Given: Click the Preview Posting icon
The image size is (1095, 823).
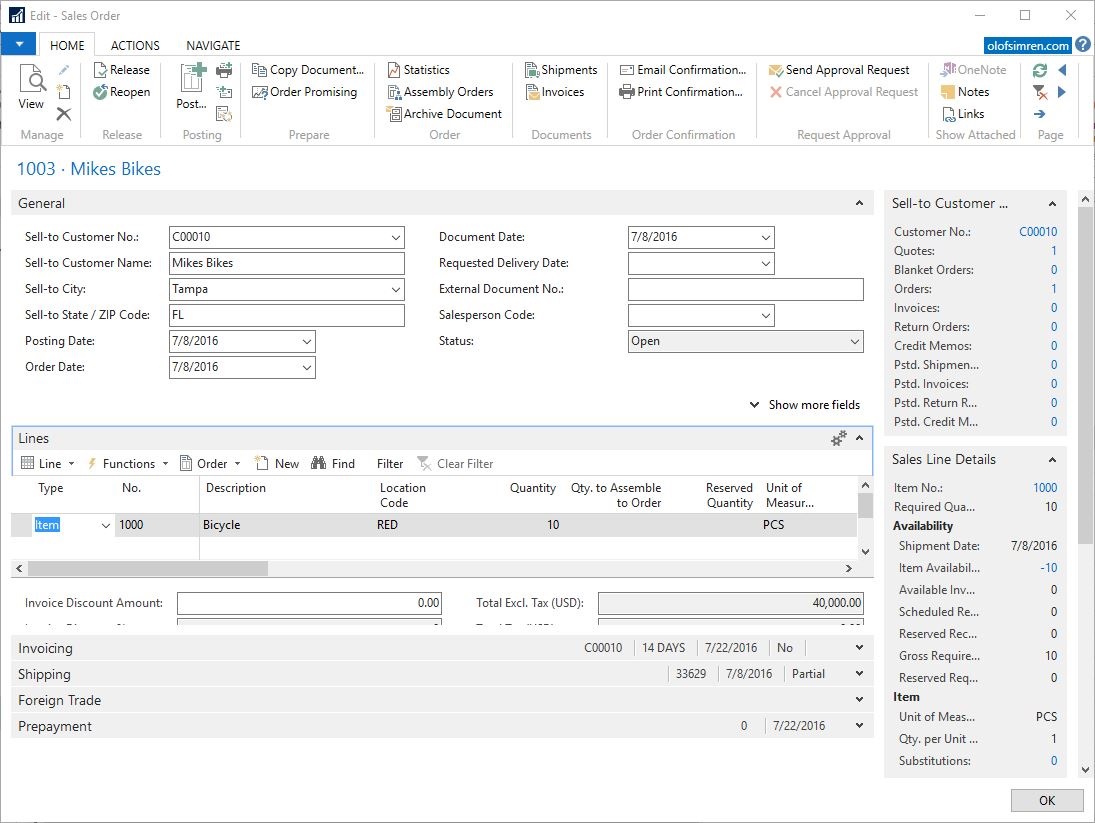Looking at the screenshot, I should 224,114.
